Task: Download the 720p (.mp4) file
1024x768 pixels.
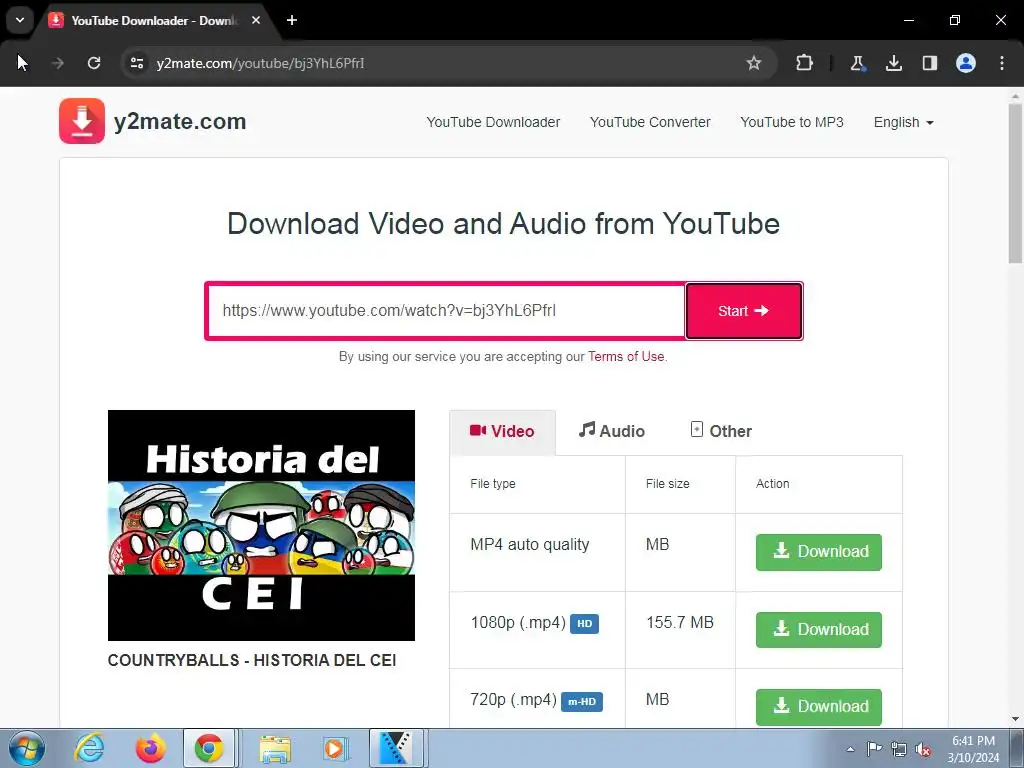Action: click(819, 707)
